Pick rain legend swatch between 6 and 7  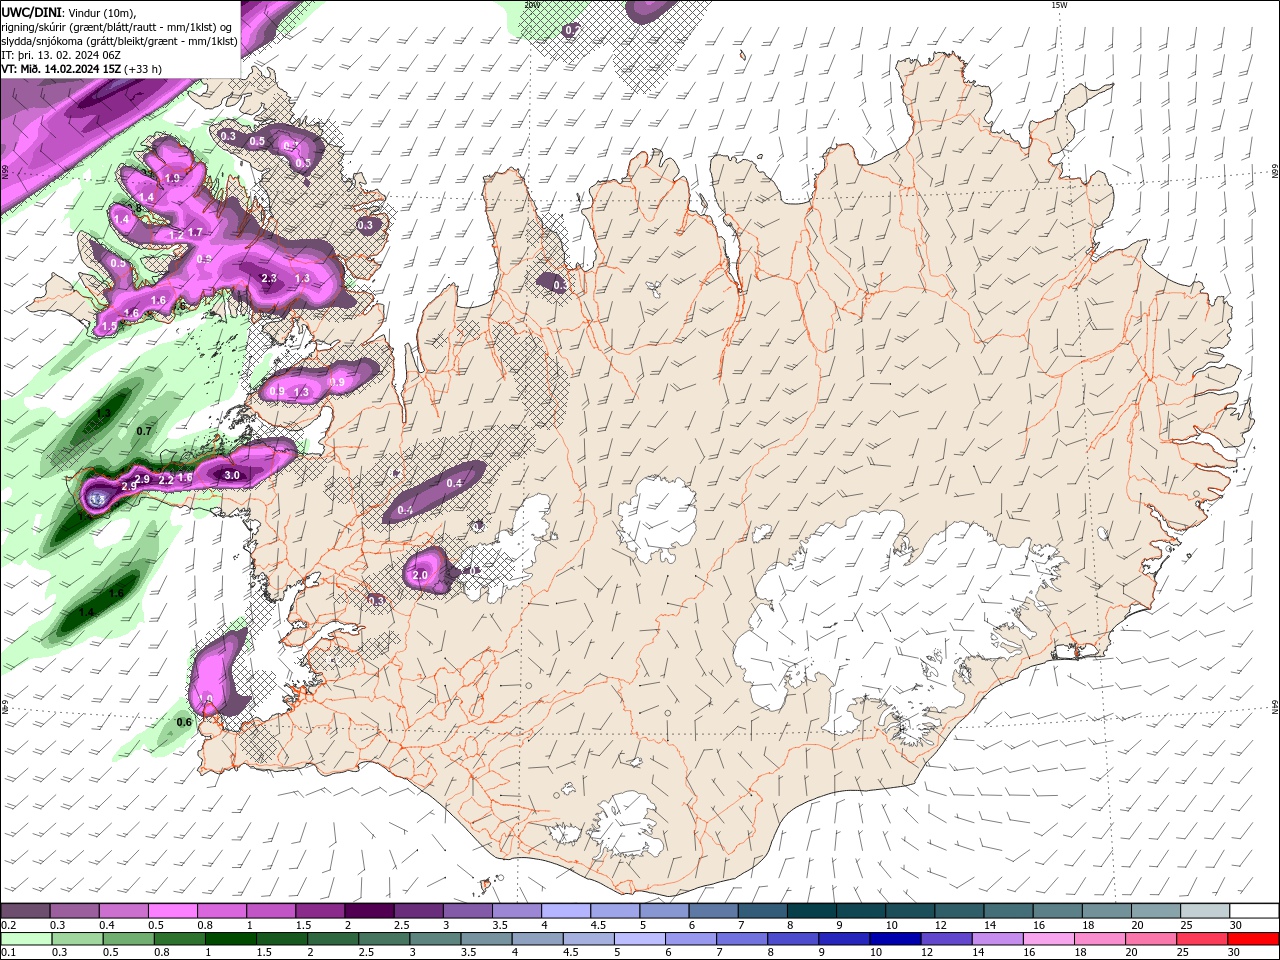690,939
